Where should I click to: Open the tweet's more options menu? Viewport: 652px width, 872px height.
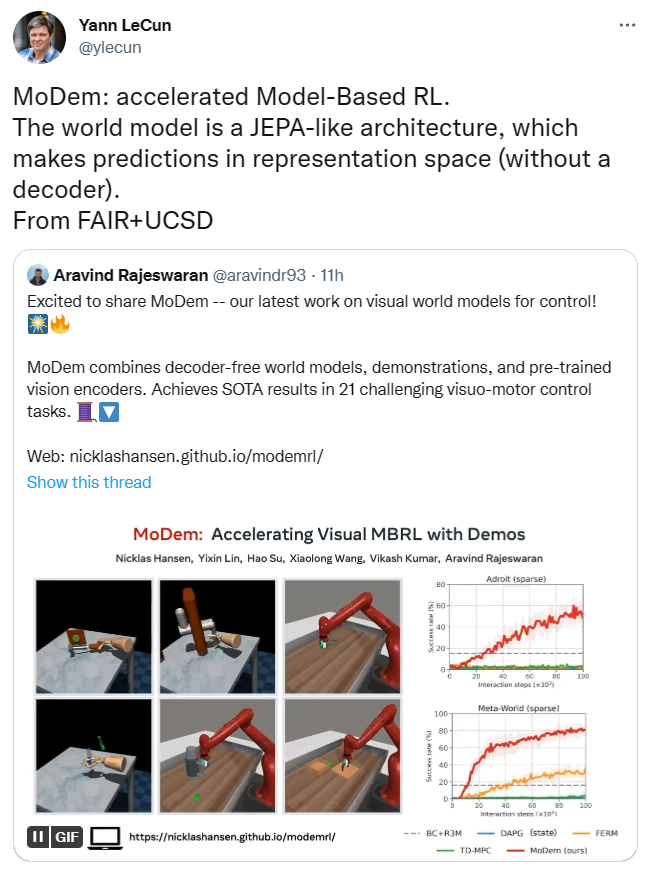pos(626,23)
